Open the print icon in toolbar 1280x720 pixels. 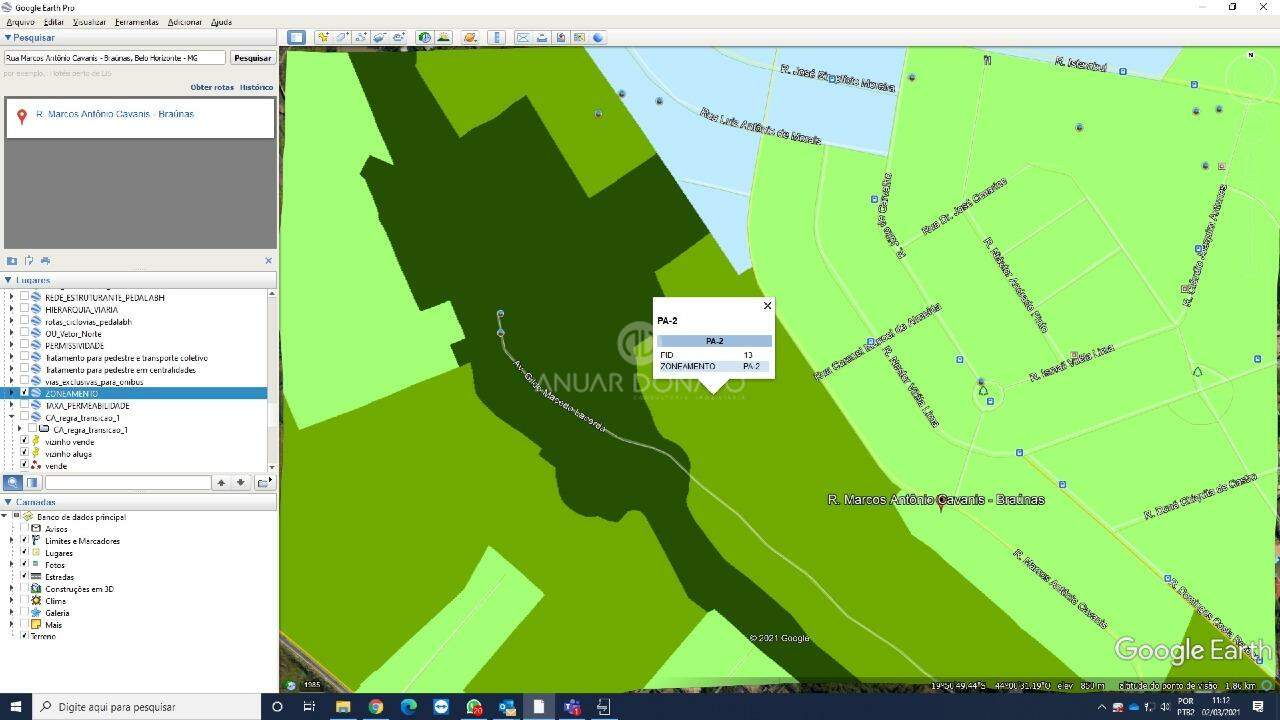[x=541, y=37]
